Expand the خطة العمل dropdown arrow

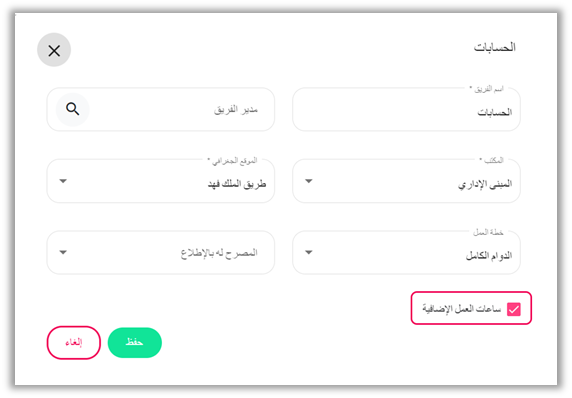309,252
